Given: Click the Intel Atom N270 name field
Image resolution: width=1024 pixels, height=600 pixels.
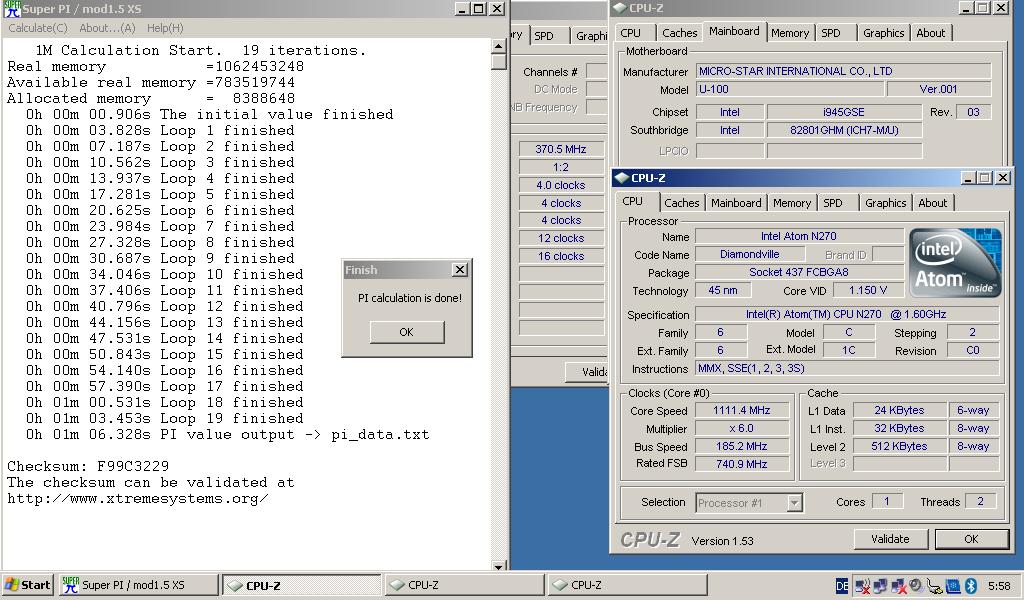Looking at the screenshot, I should click(x=799, y=236).
